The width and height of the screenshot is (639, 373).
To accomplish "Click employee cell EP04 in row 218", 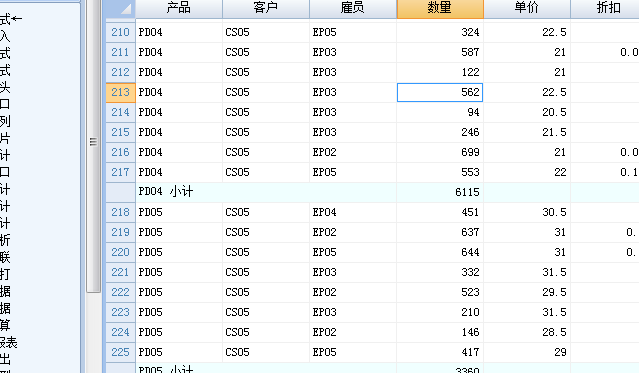I will (x=353, y=212).
